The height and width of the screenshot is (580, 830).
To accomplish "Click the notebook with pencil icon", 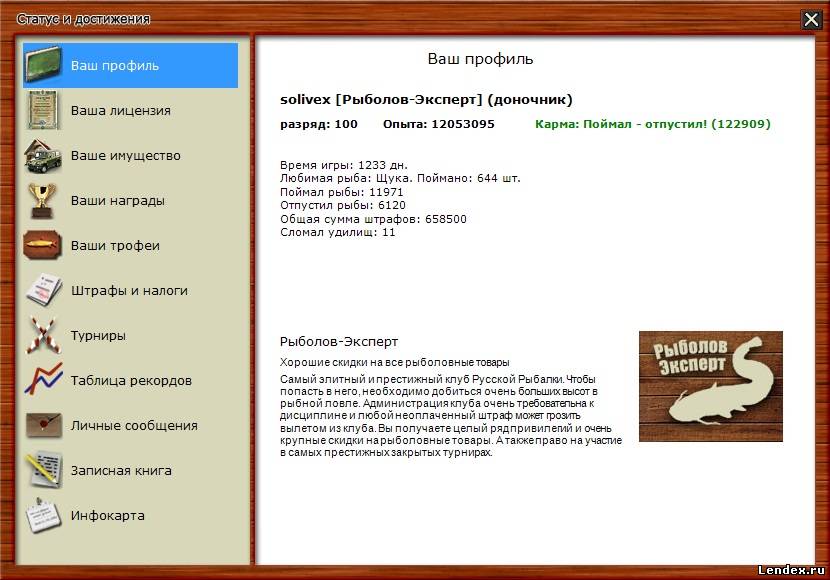I will point(43,471).
